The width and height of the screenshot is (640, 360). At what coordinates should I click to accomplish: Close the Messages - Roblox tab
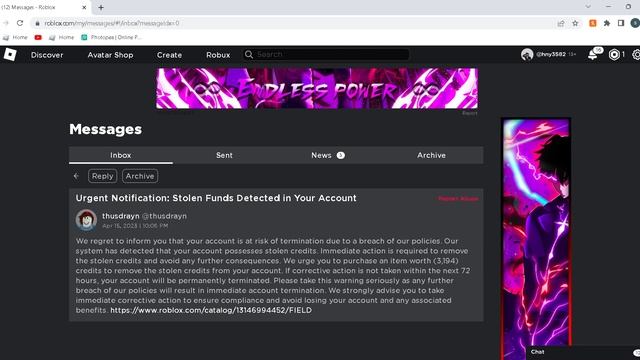[84, 7]
